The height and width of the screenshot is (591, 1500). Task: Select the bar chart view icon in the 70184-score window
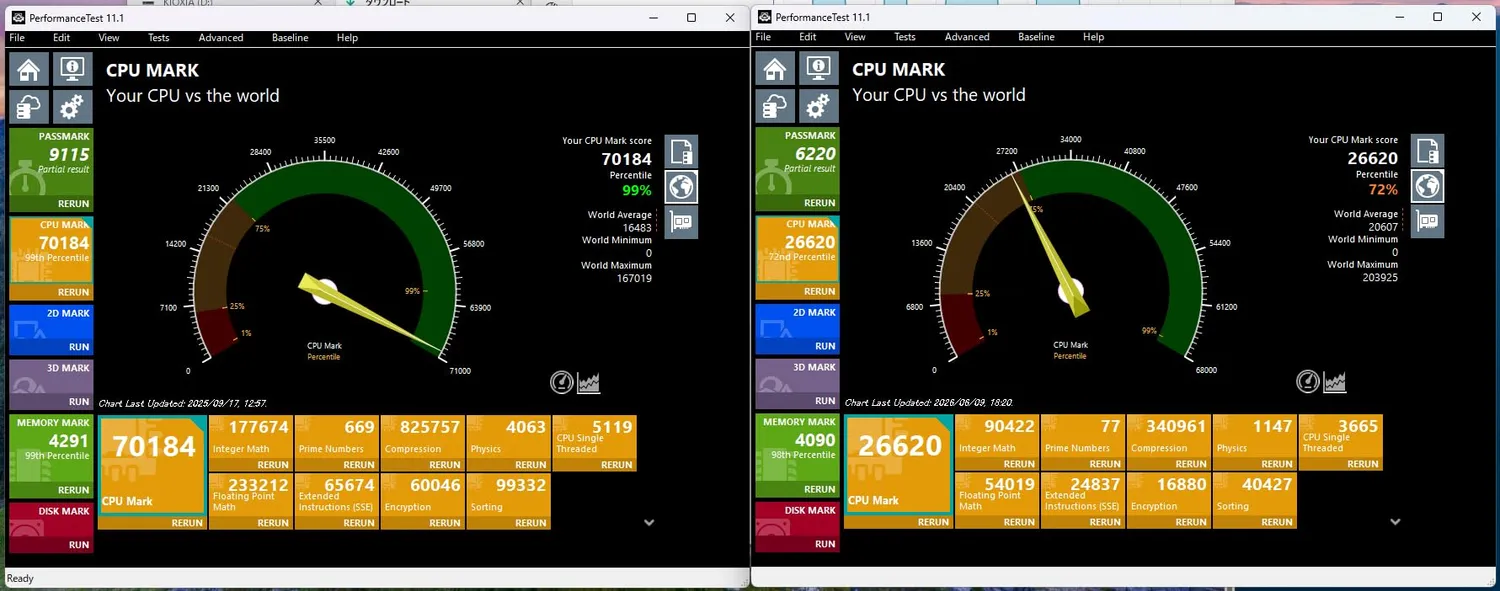coord(589,382)
